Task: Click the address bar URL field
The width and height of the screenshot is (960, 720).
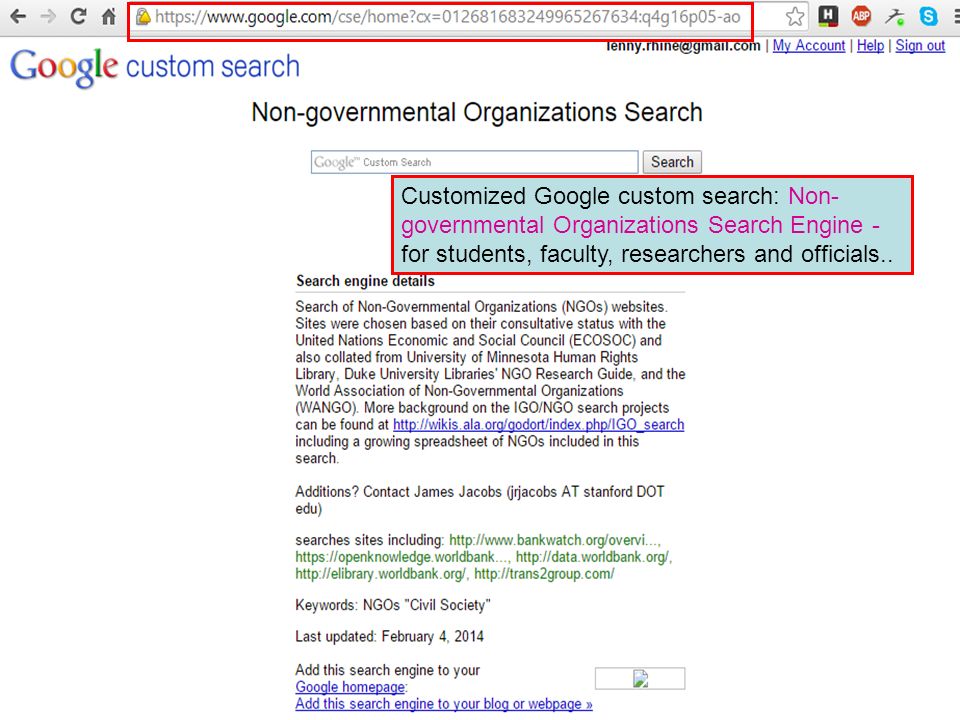Action: pyautogui.click(x=447, y=17)
